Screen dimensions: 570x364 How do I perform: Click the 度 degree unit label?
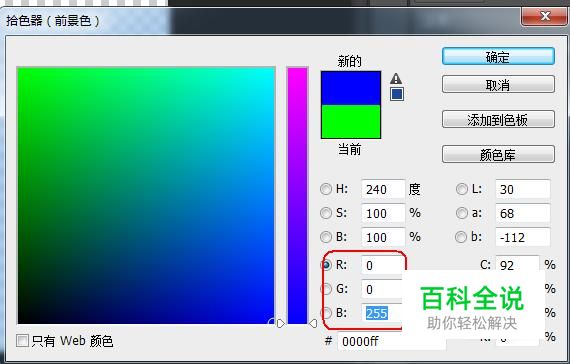pos(415,189)
